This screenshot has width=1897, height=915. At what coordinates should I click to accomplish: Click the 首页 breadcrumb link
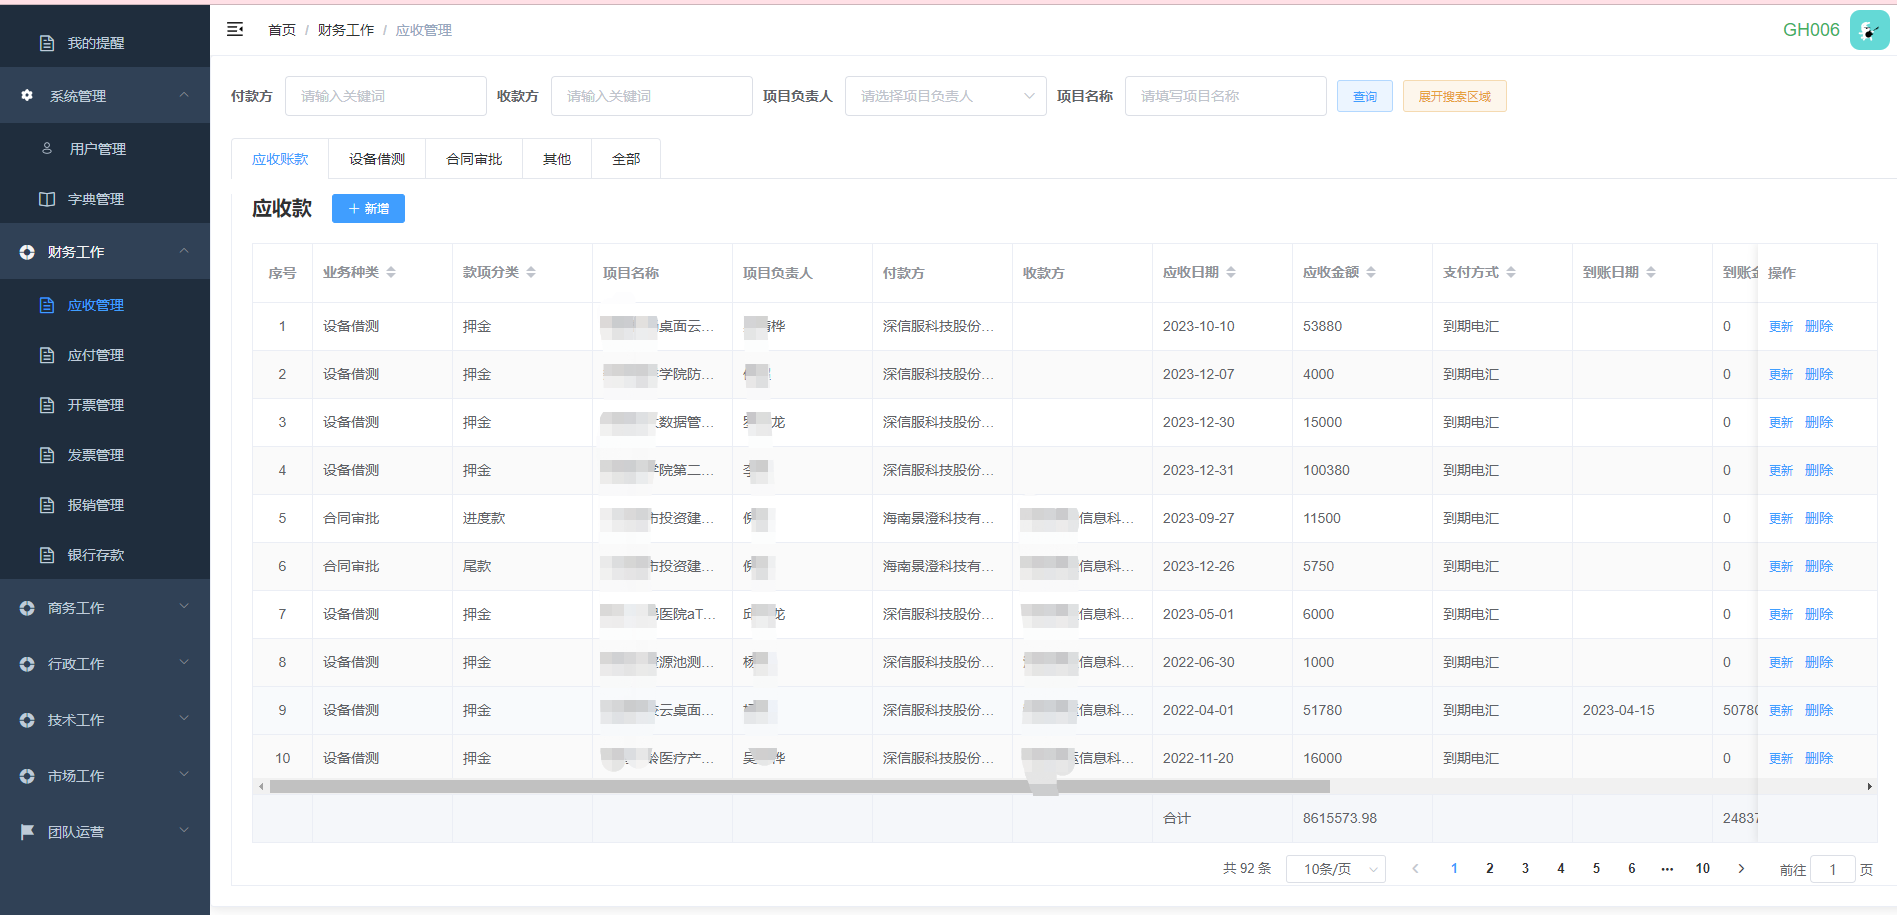click(x=282, y=30)
